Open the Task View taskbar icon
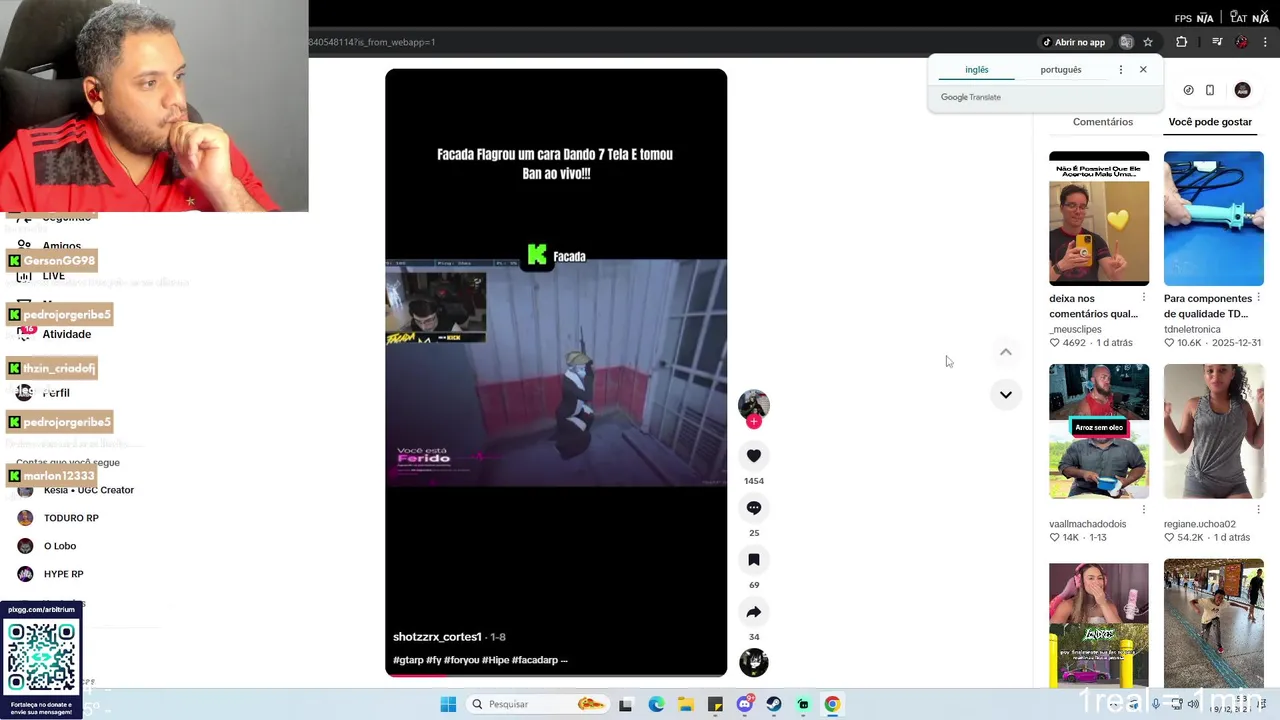Image resolution: width=1280 pixels, height=720 pixels. pos(626,704)
